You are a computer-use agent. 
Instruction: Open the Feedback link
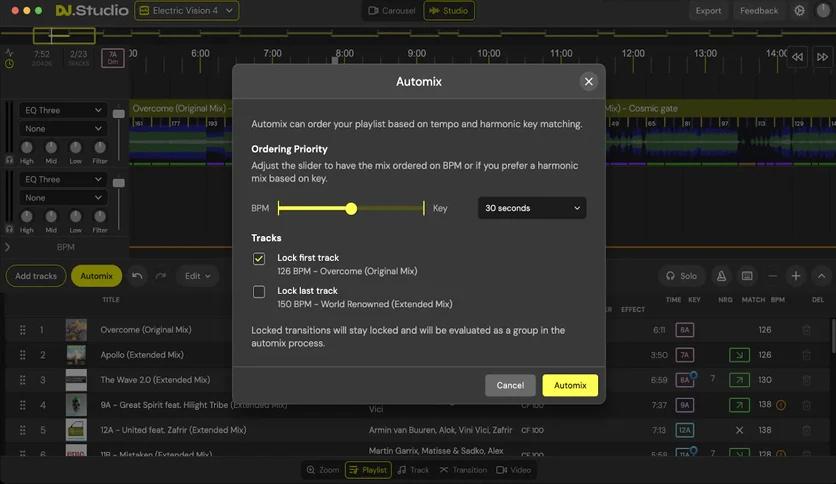pos(759,11)
